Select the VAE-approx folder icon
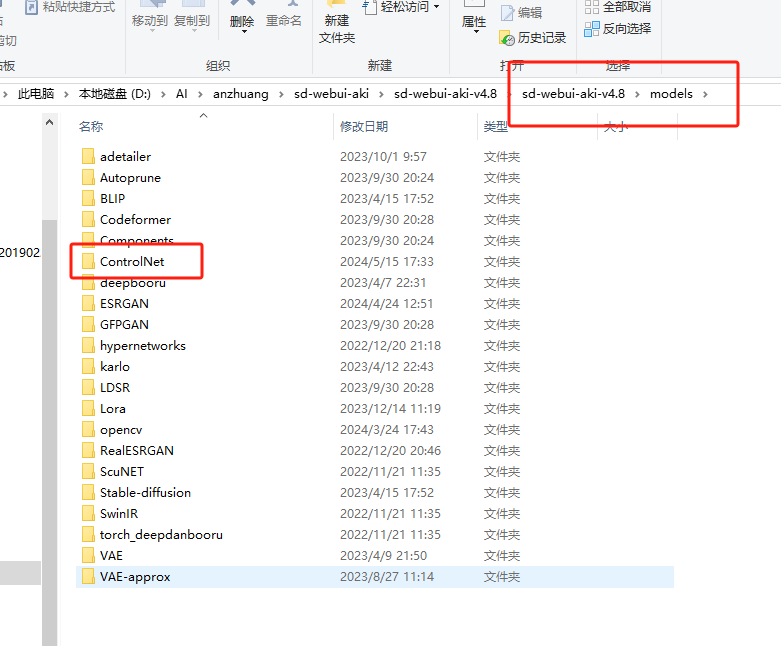781x646 pixels. pos(88,576)
